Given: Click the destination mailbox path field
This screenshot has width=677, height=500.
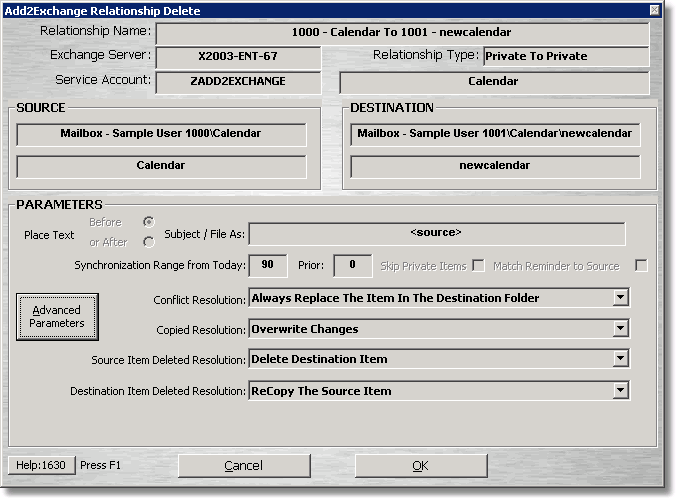Looking at the screenshot, I should pos(495,134).
